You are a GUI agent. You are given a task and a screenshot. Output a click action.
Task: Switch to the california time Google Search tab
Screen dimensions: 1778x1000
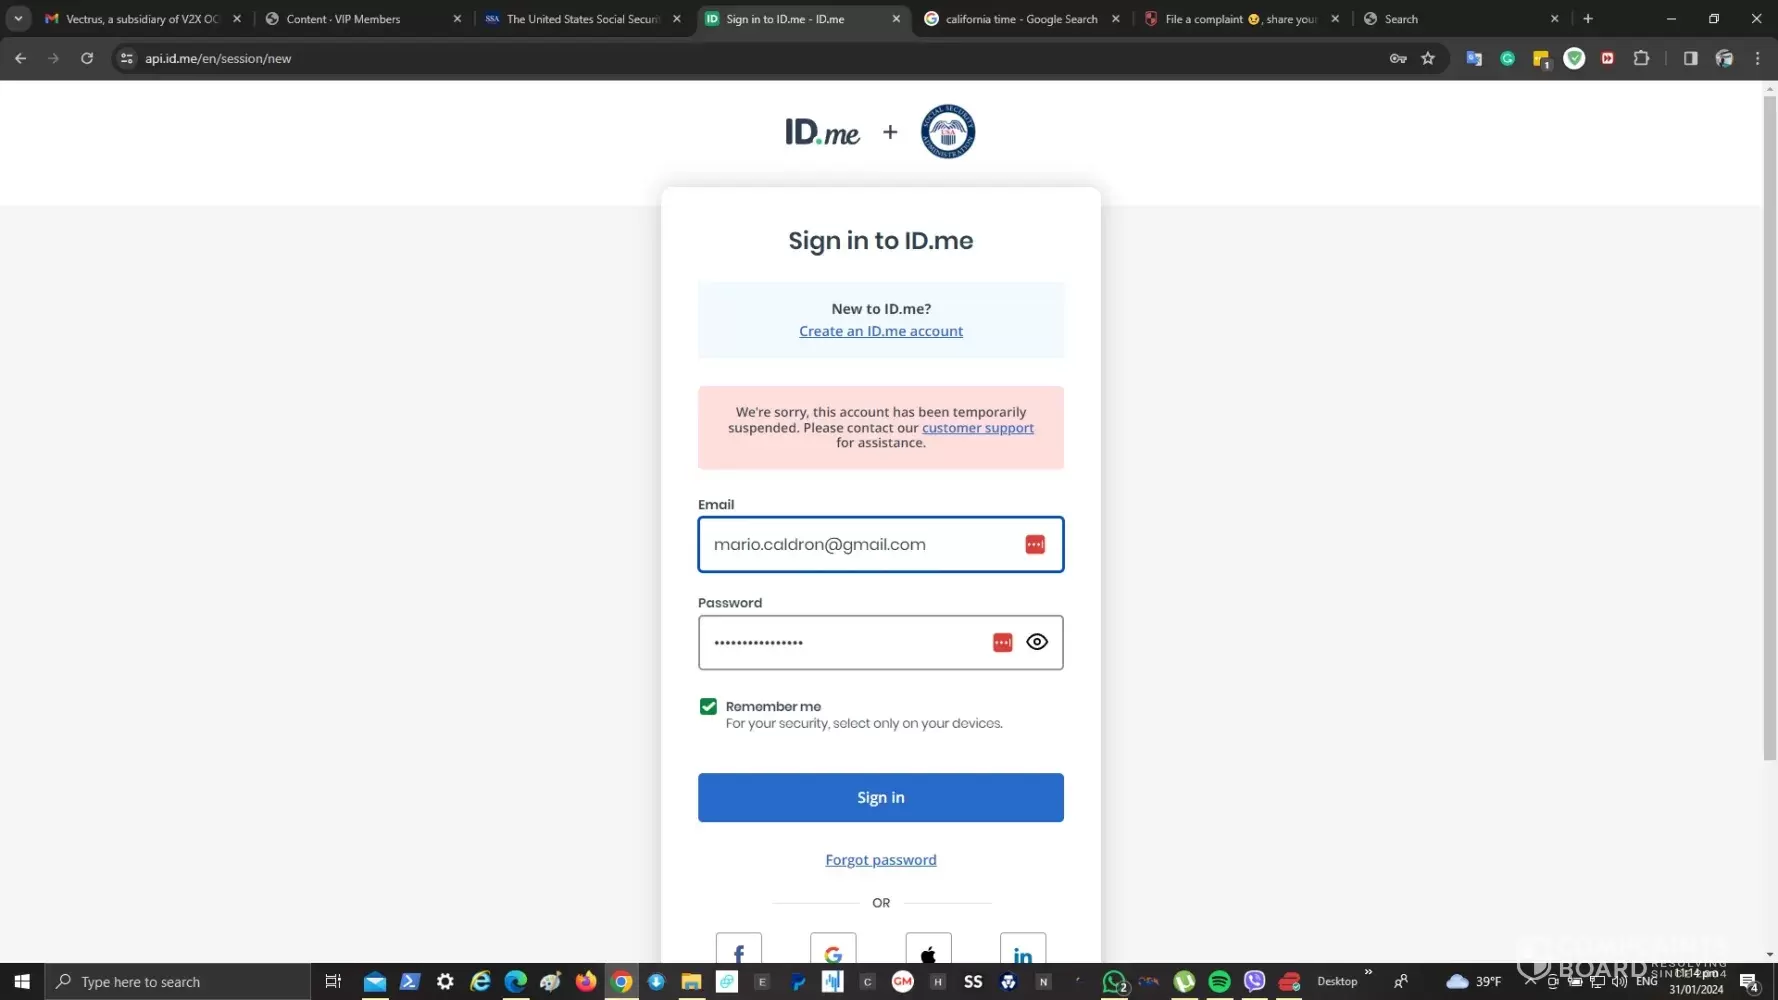(1022, 19)
